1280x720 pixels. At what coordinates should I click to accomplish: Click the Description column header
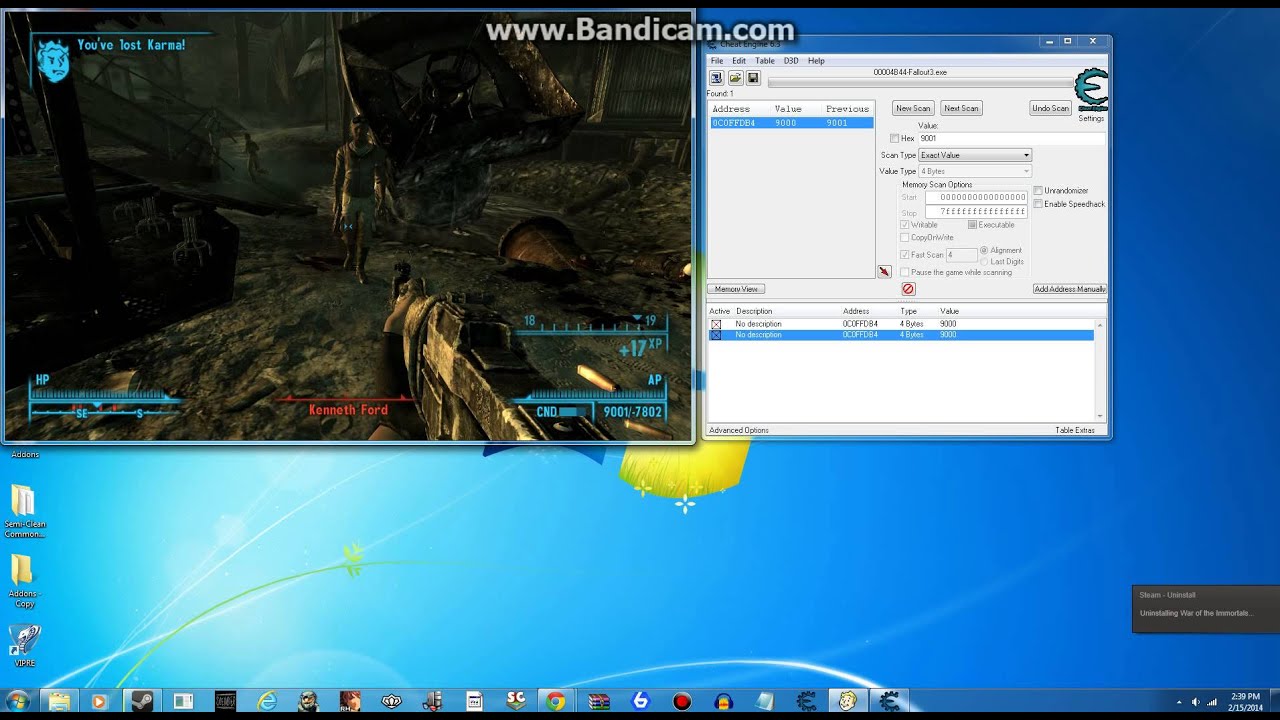tap(754, 311)
